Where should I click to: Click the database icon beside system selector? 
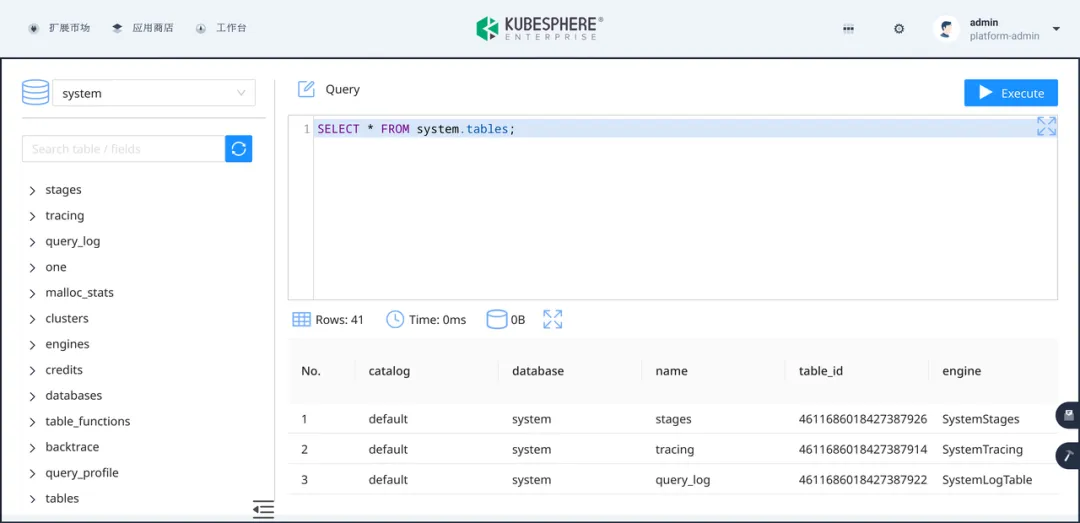tap(36, 93)
